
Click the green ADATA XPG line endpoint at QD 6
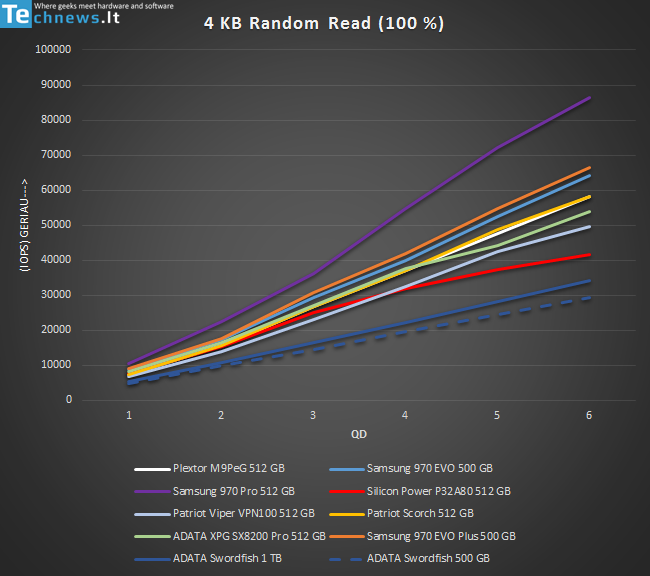589,211
